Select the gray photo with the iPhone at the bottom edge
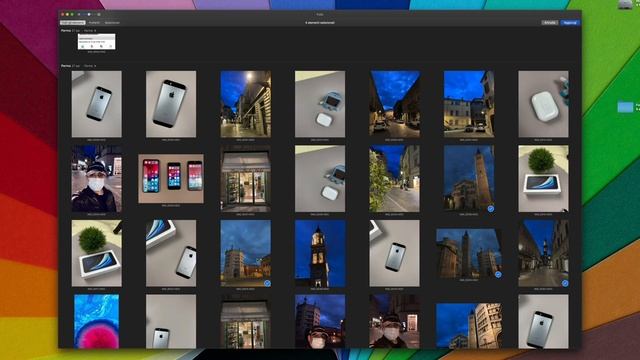Image resolution: width=640 pixels, height=360 pixels. click(171, 321)
